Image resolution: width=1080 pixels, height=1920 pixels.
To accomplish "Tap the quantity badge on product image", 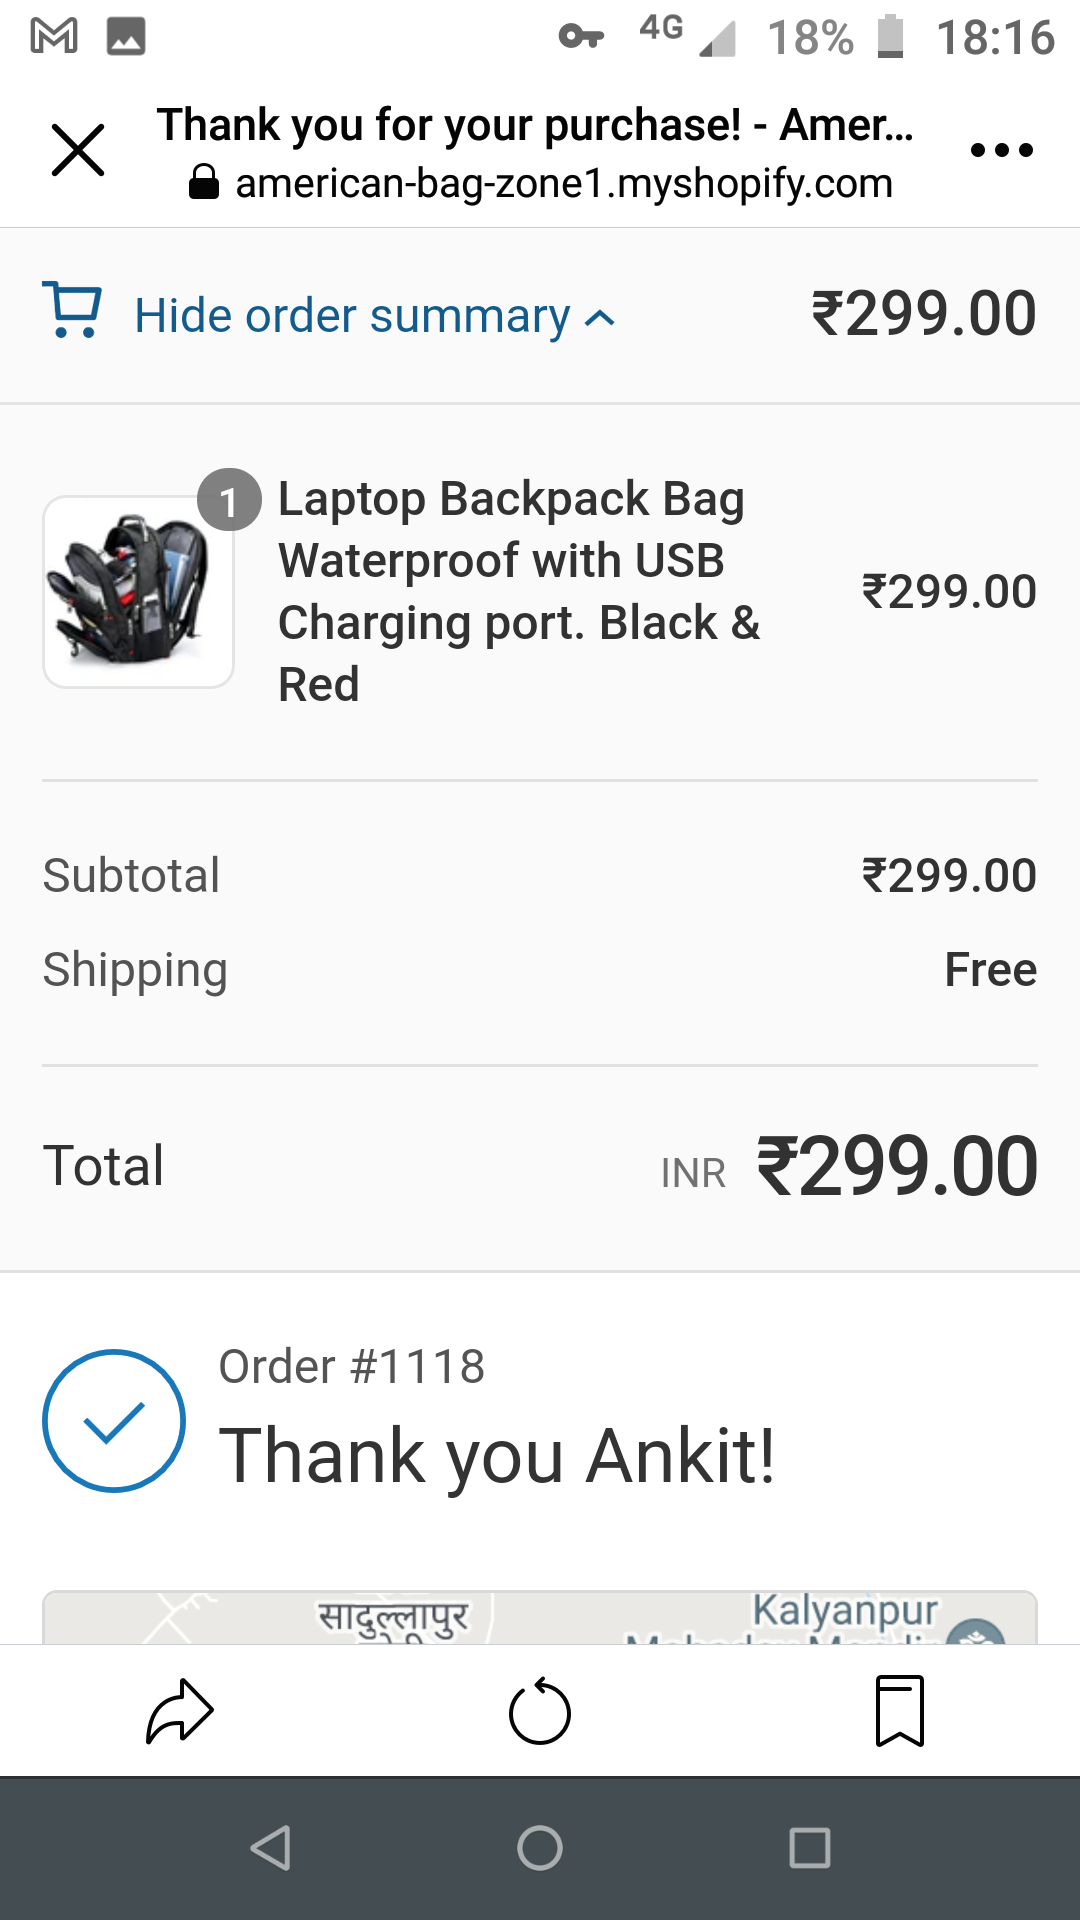I will [x=229, y=500].
